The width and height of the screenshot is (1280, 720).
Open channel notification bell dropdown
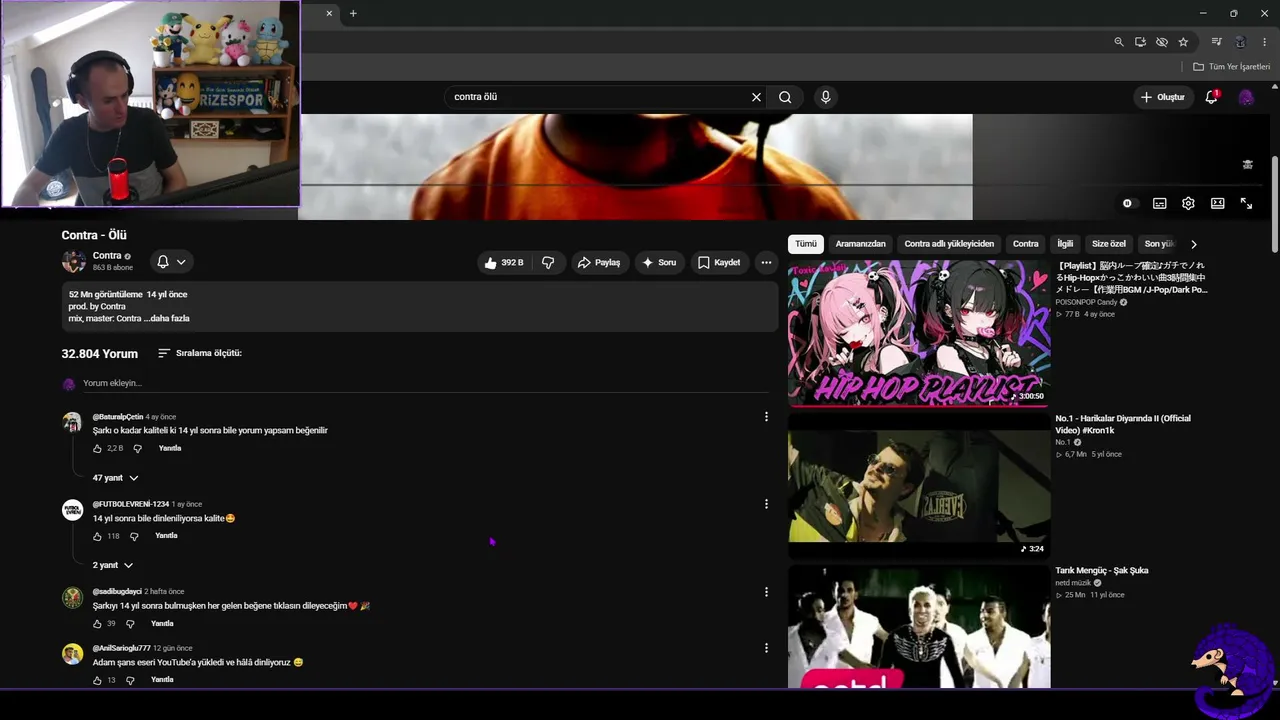point(171,262)
